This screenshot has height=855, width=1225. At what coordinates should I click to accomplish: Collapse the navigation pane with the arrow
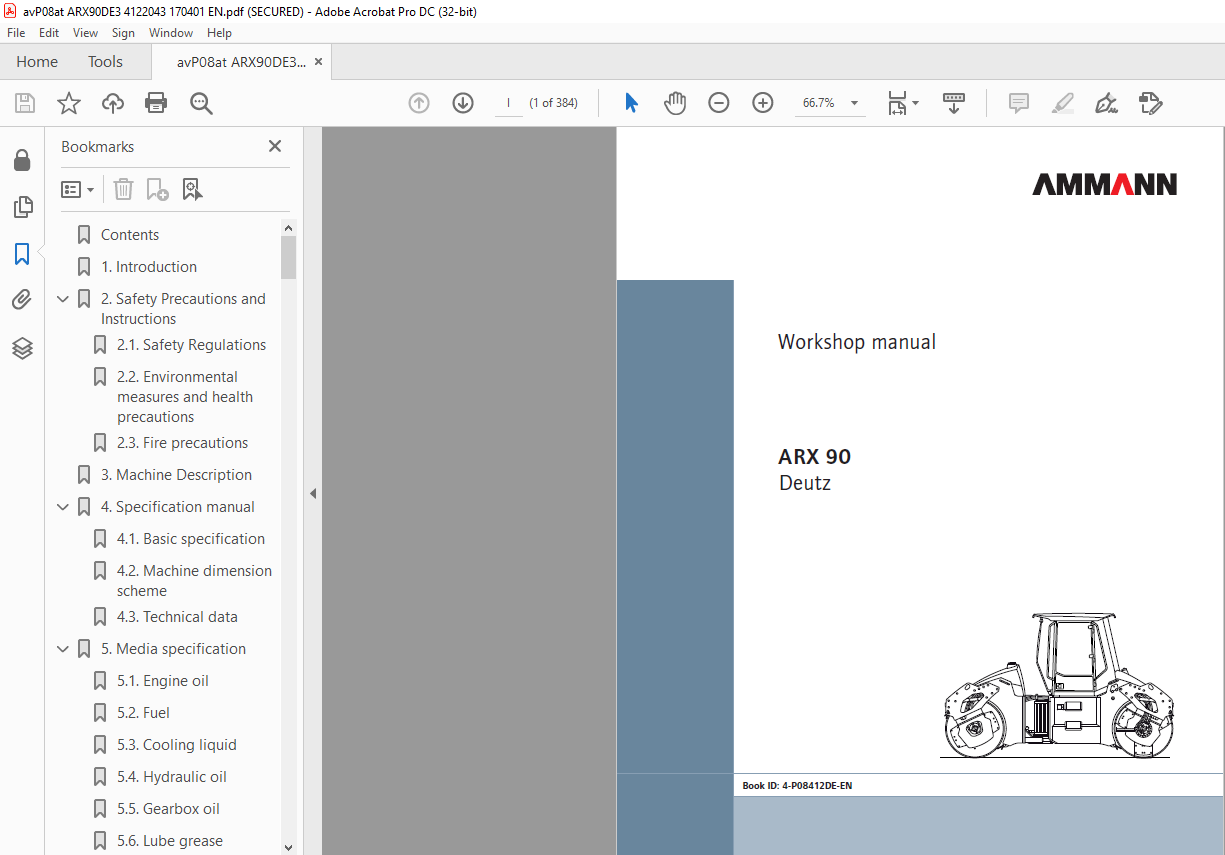tap(312, 493)
